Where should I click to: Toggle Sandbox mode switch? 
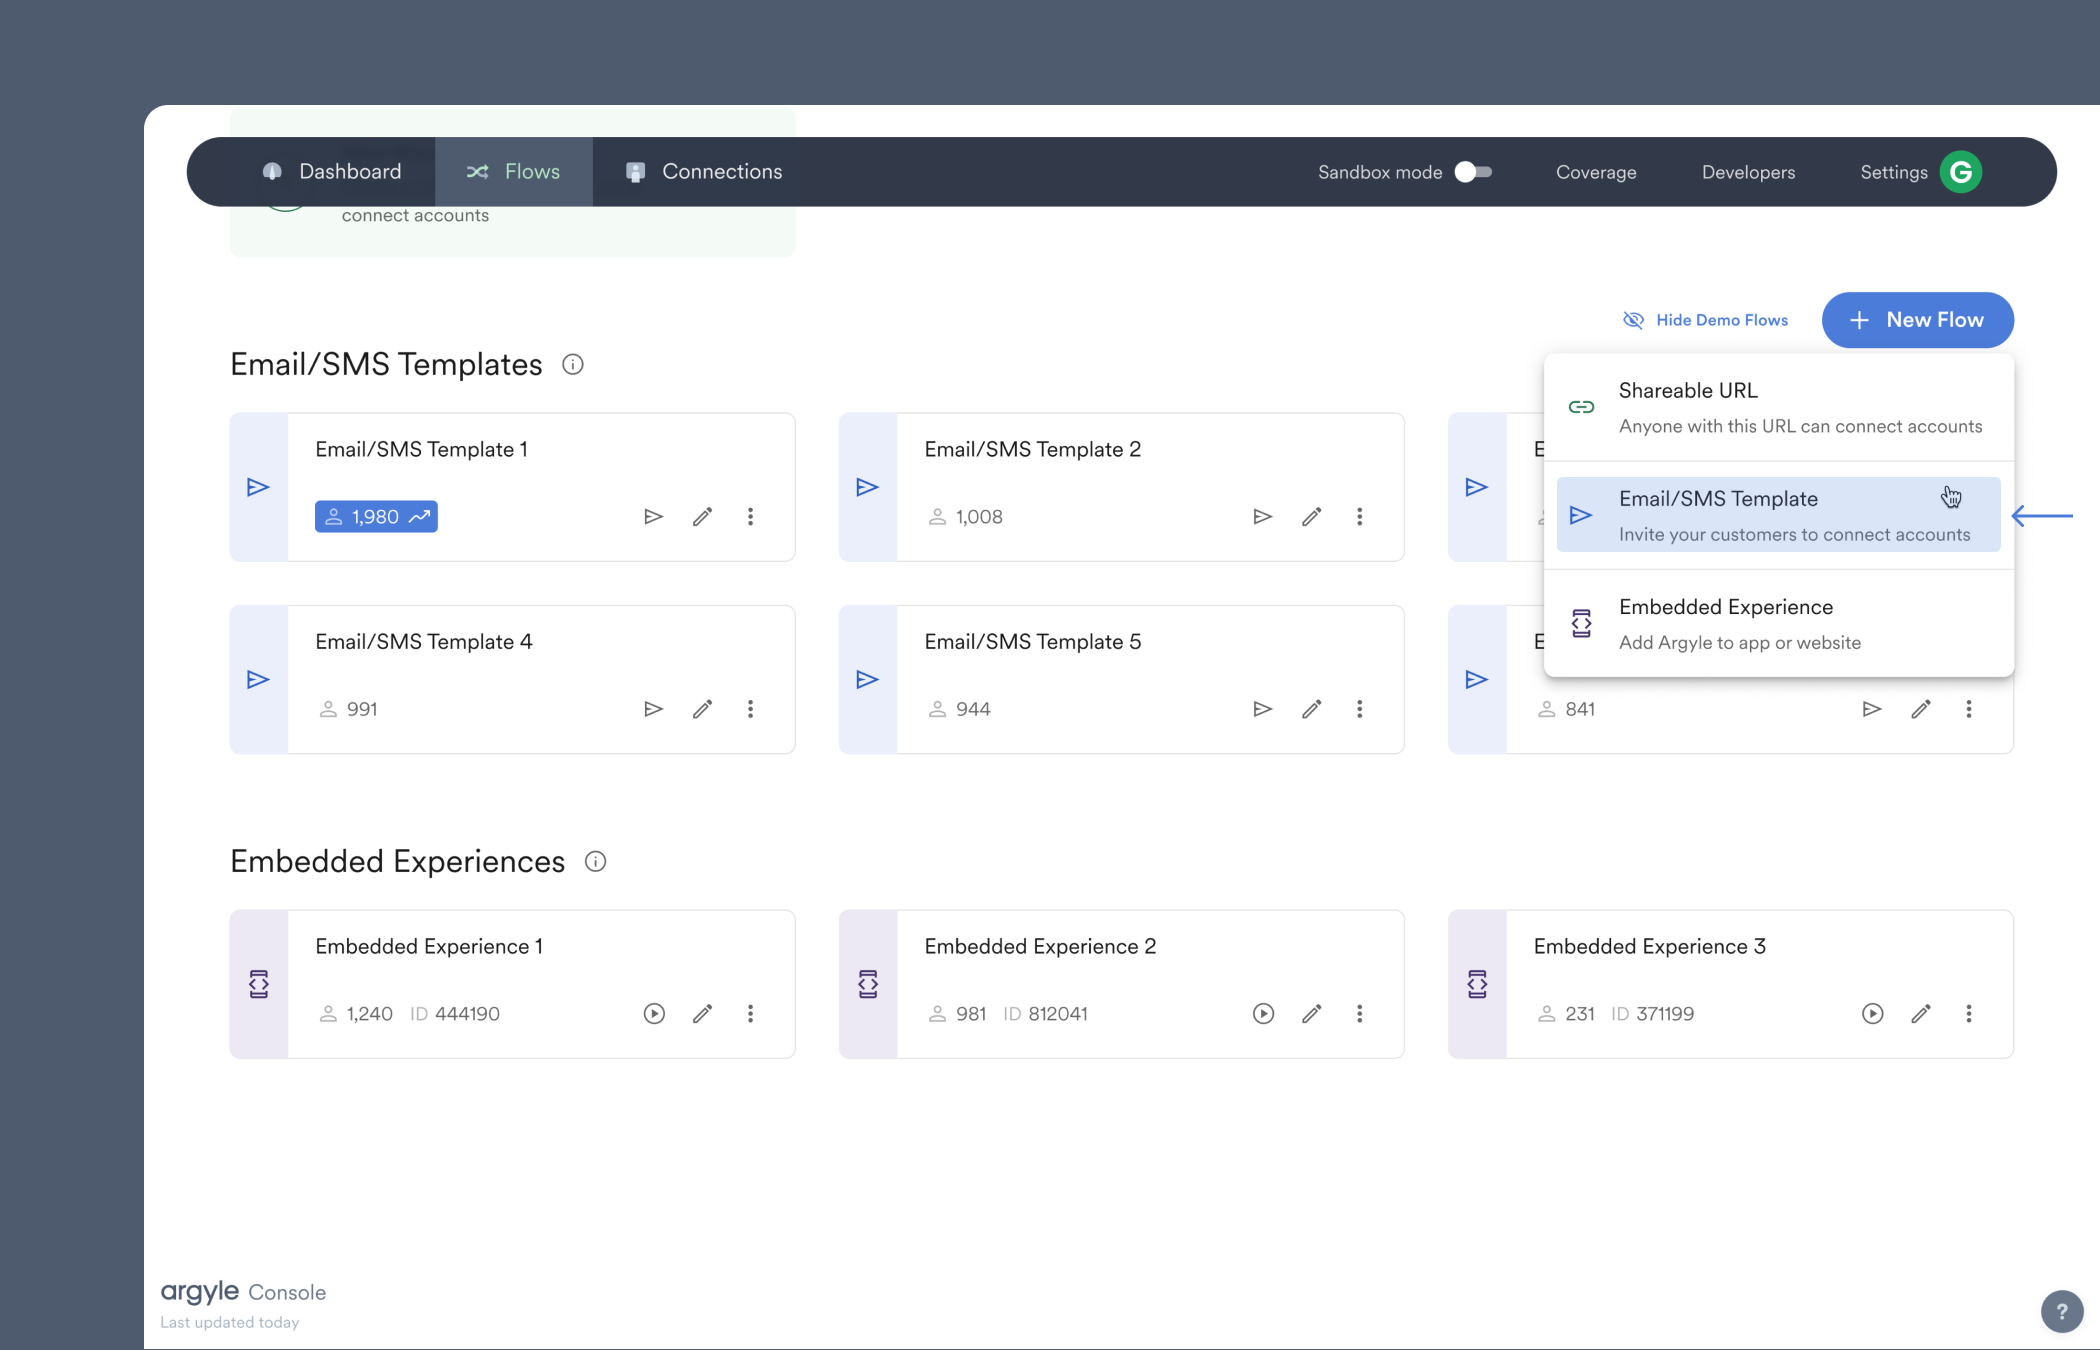[1473, 172]
